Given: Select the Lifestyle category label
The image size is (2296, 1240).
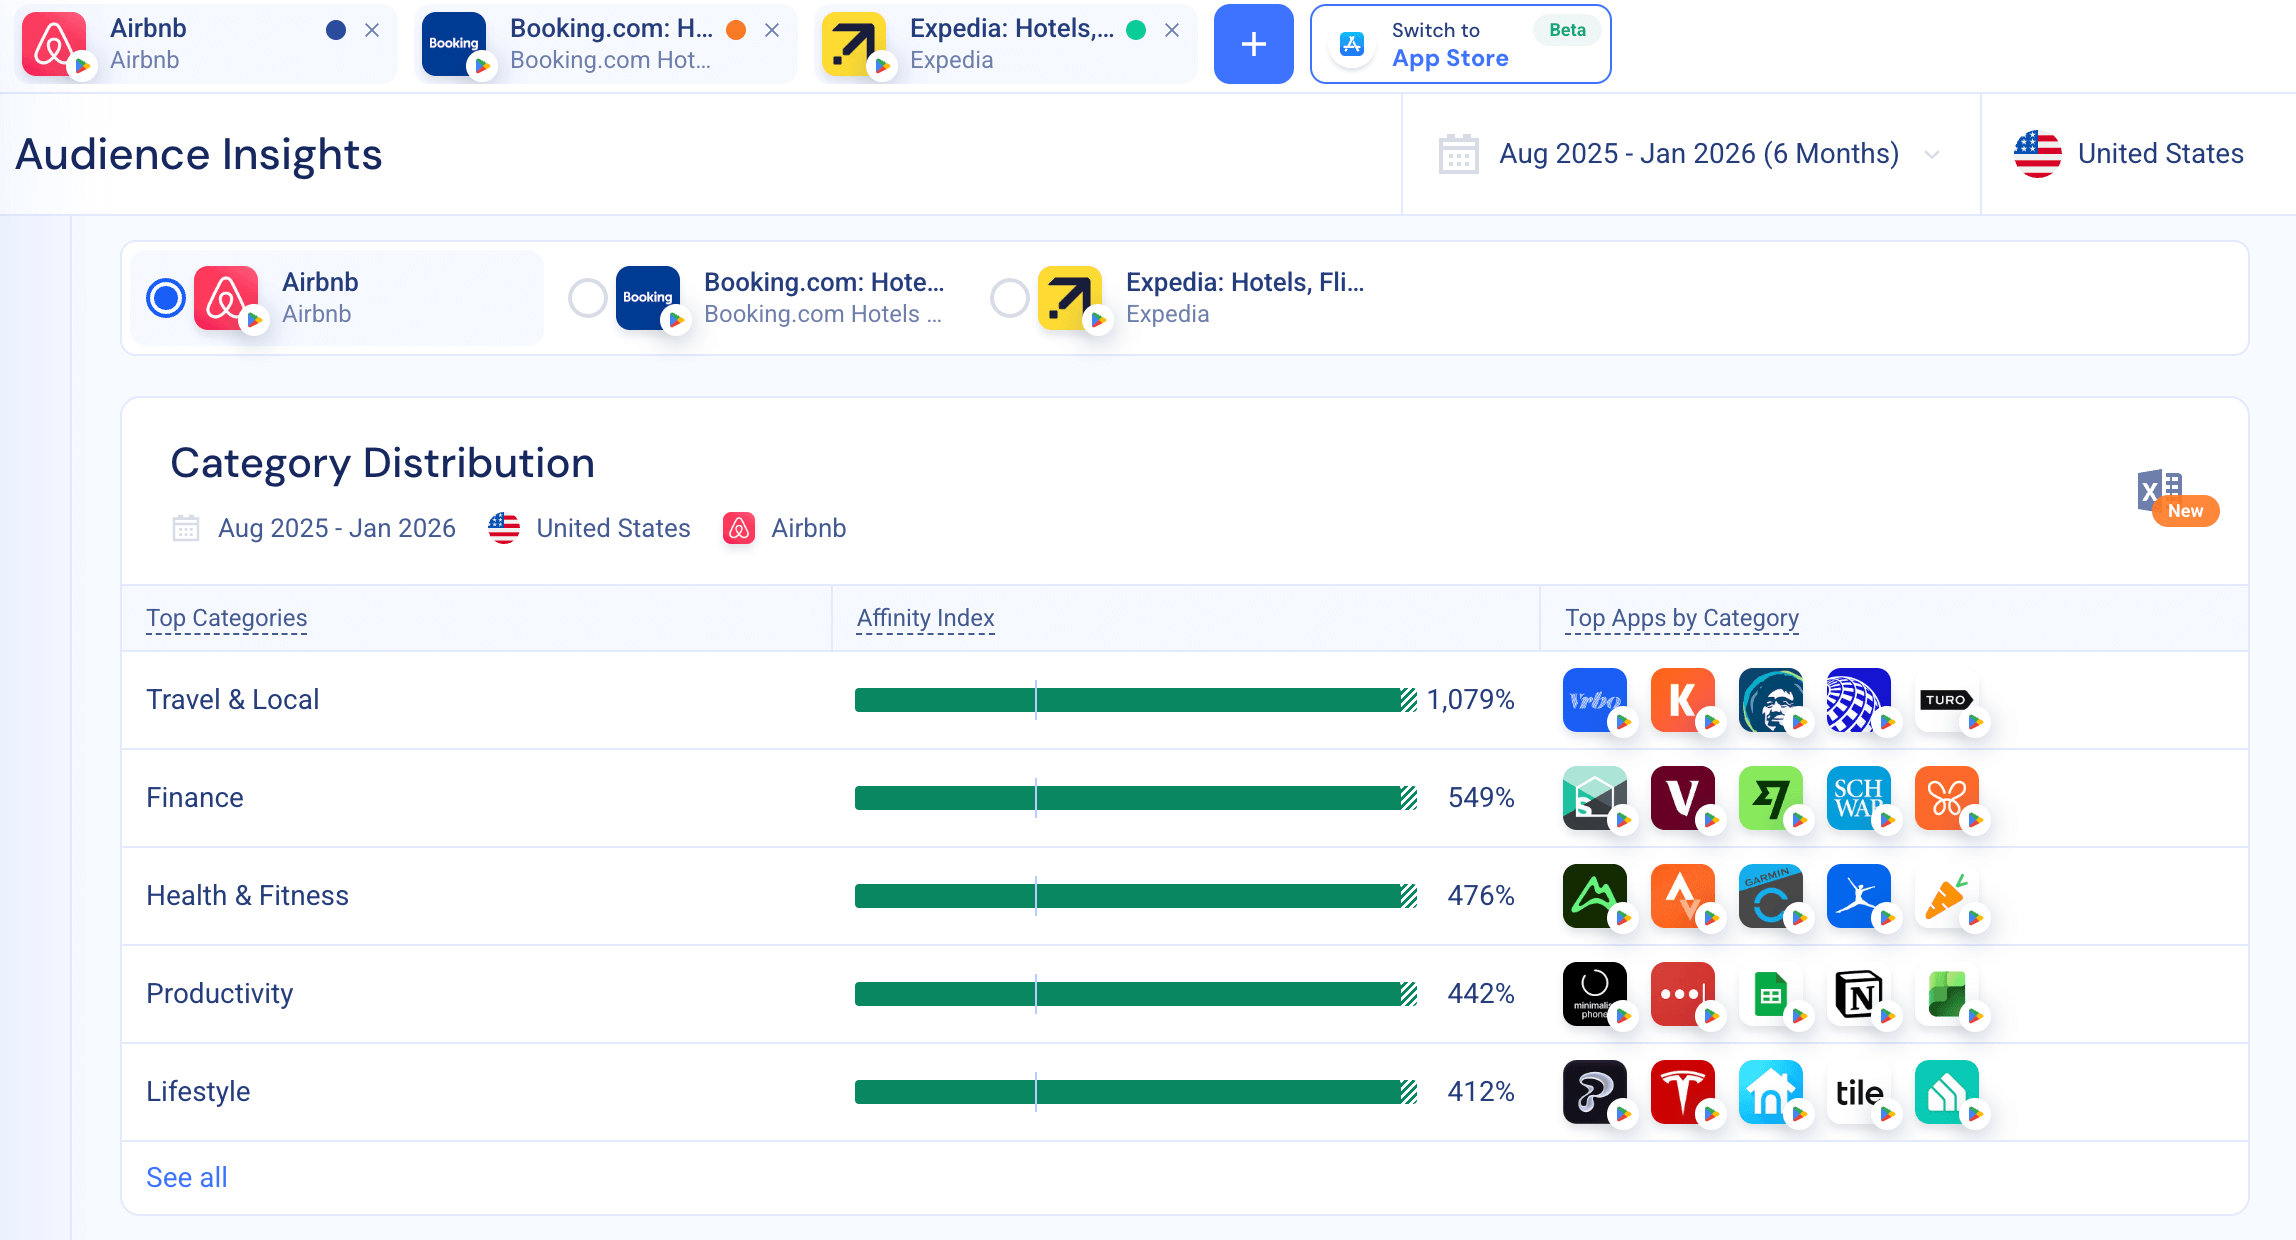Looking at the screenshot, I should [x=198, y=1092].
